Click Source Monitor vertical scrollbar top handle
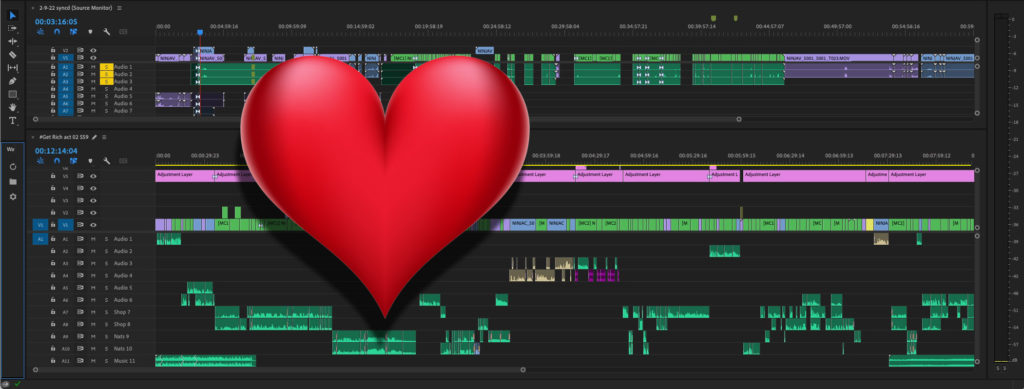1024x389 pixels. coord(977,40)
